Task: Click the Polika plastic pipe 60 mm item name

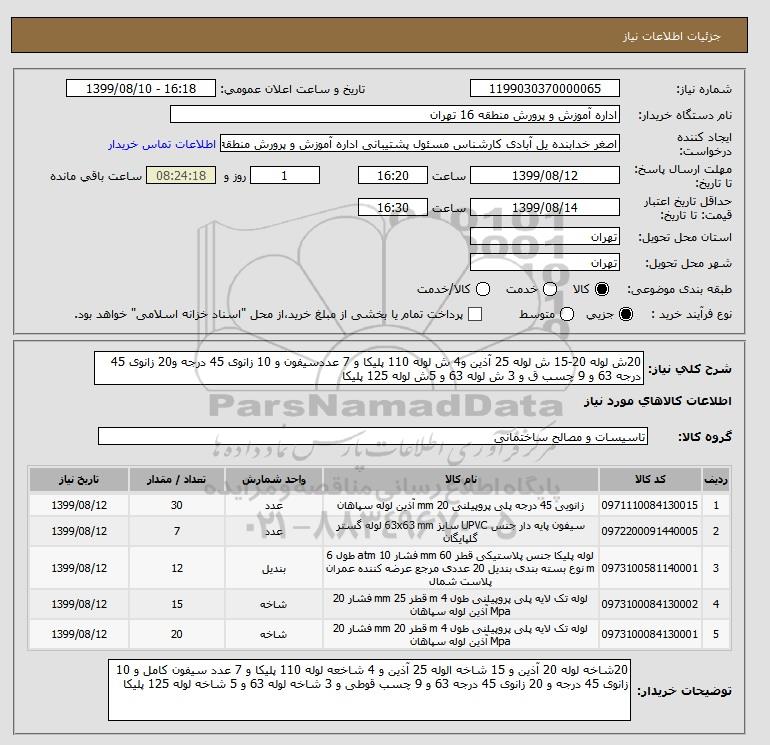Action: pos(461,568)
